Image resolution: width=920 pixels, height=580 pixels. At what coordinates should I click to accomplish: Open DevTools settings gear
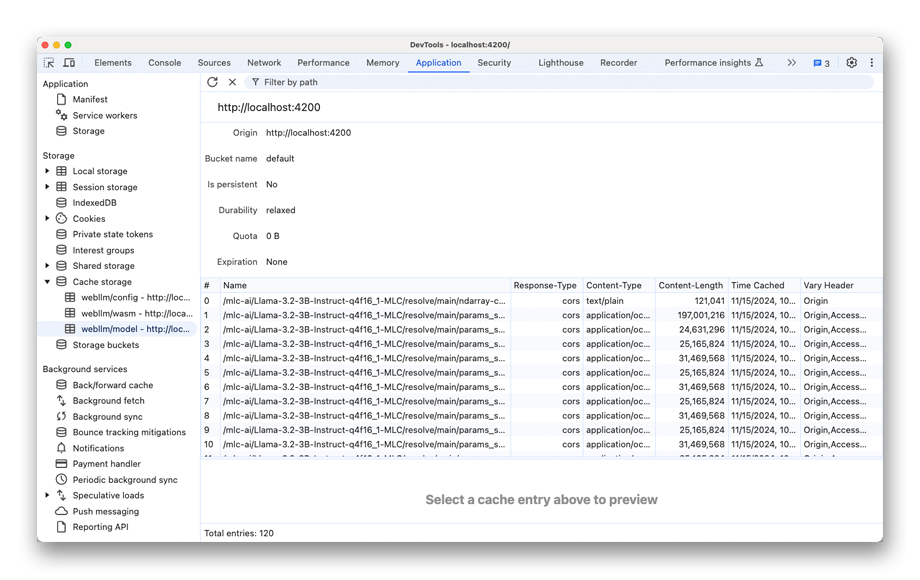point(851,63)
